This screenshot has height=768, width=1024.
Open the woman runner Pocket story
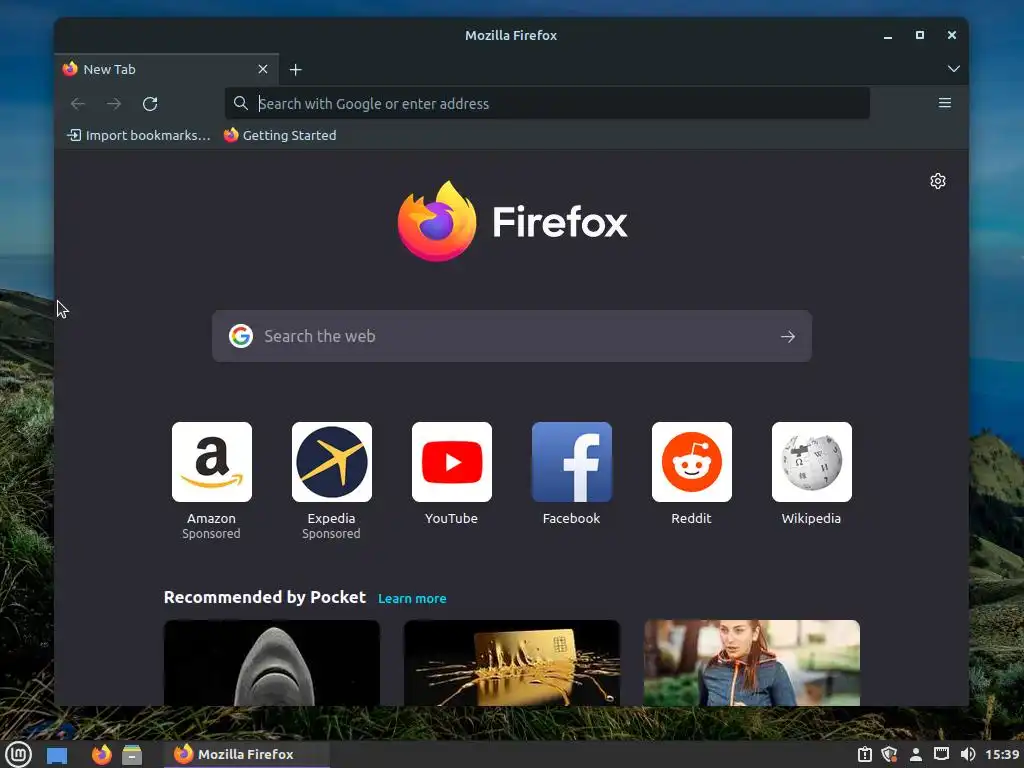coord(752,663)
